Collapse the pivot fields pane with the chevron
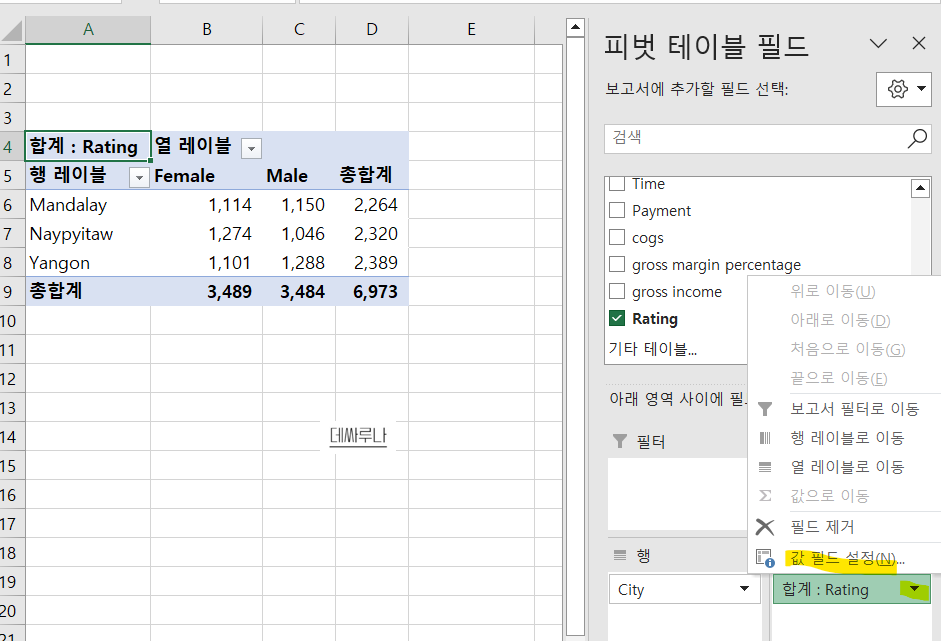This screenshot has height=641, width=941. (x=879, y=43)
